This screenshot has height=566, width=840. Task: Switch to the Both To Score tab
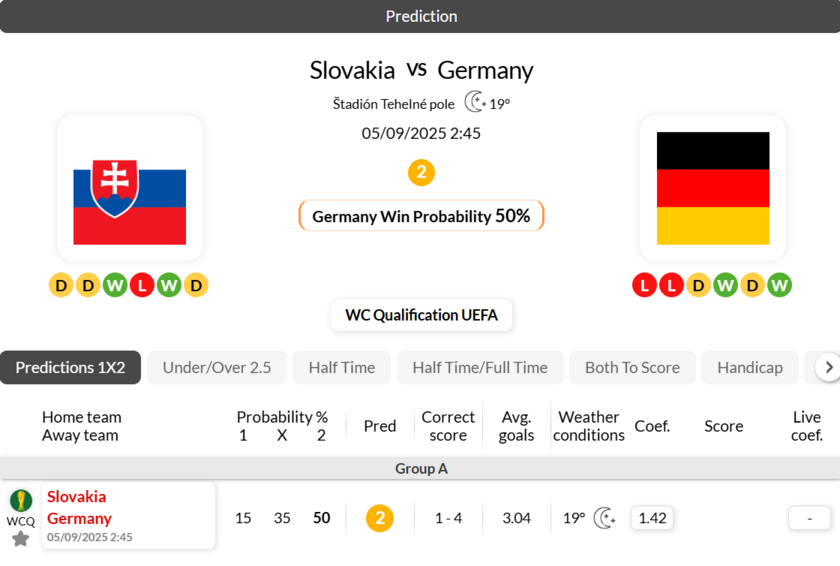[x=632, y=367]
